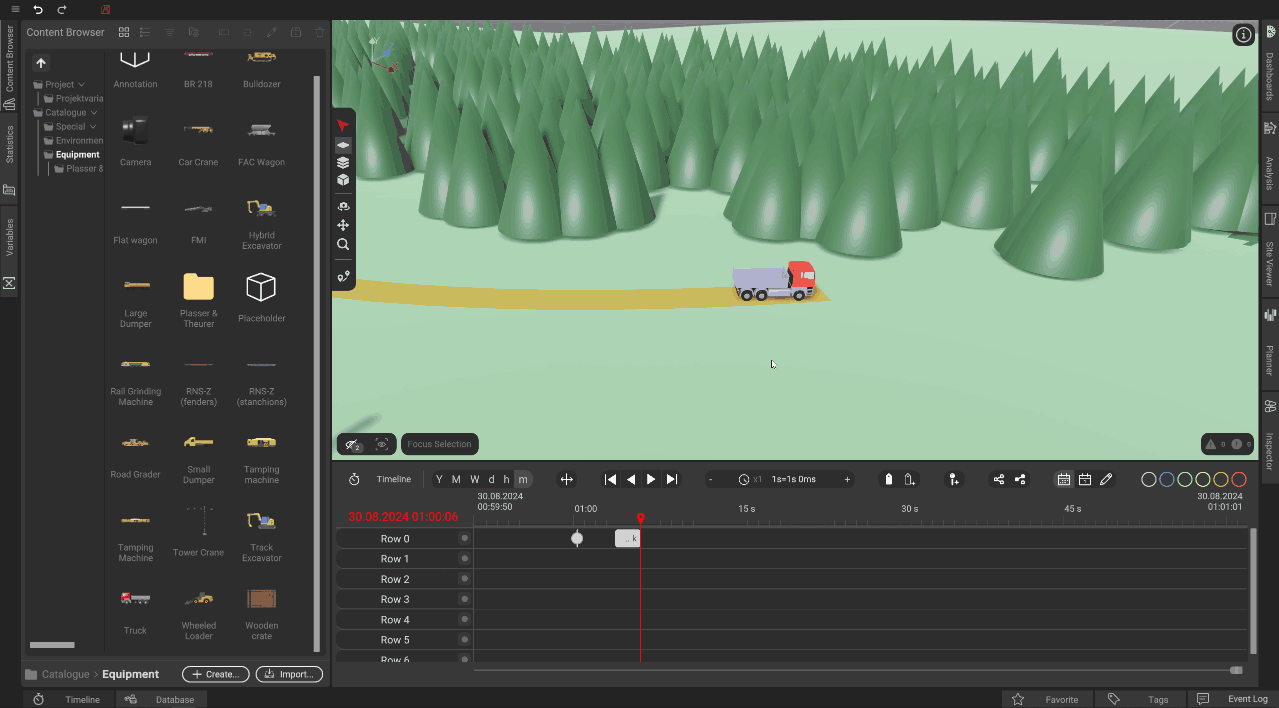Click the add keyframe marker icon
This screenshot has width=1279, height=708.
[x=954, y=480]
